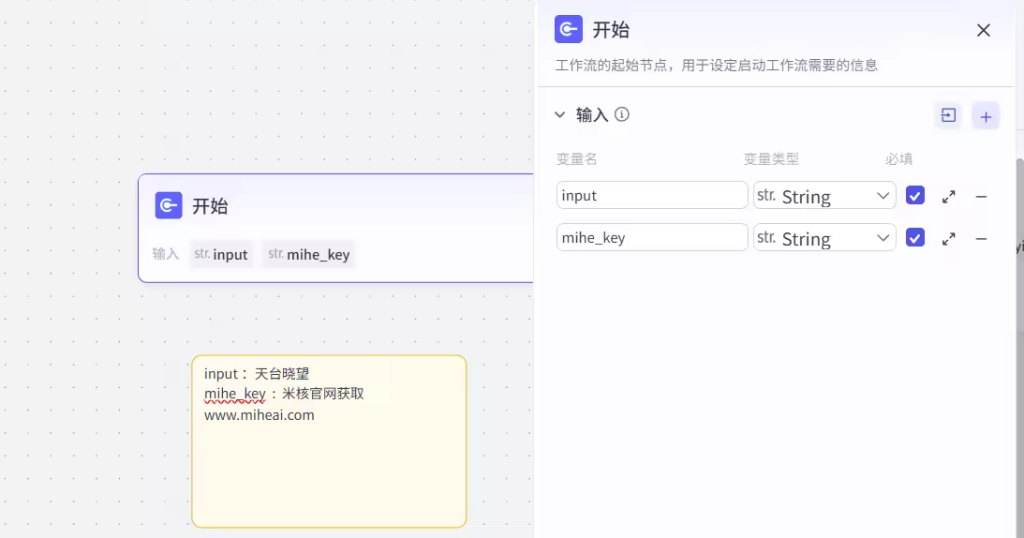Click the info icon next to 输入
The image size is (1024, 538).
pyautogui.click(x=622, y=115)
